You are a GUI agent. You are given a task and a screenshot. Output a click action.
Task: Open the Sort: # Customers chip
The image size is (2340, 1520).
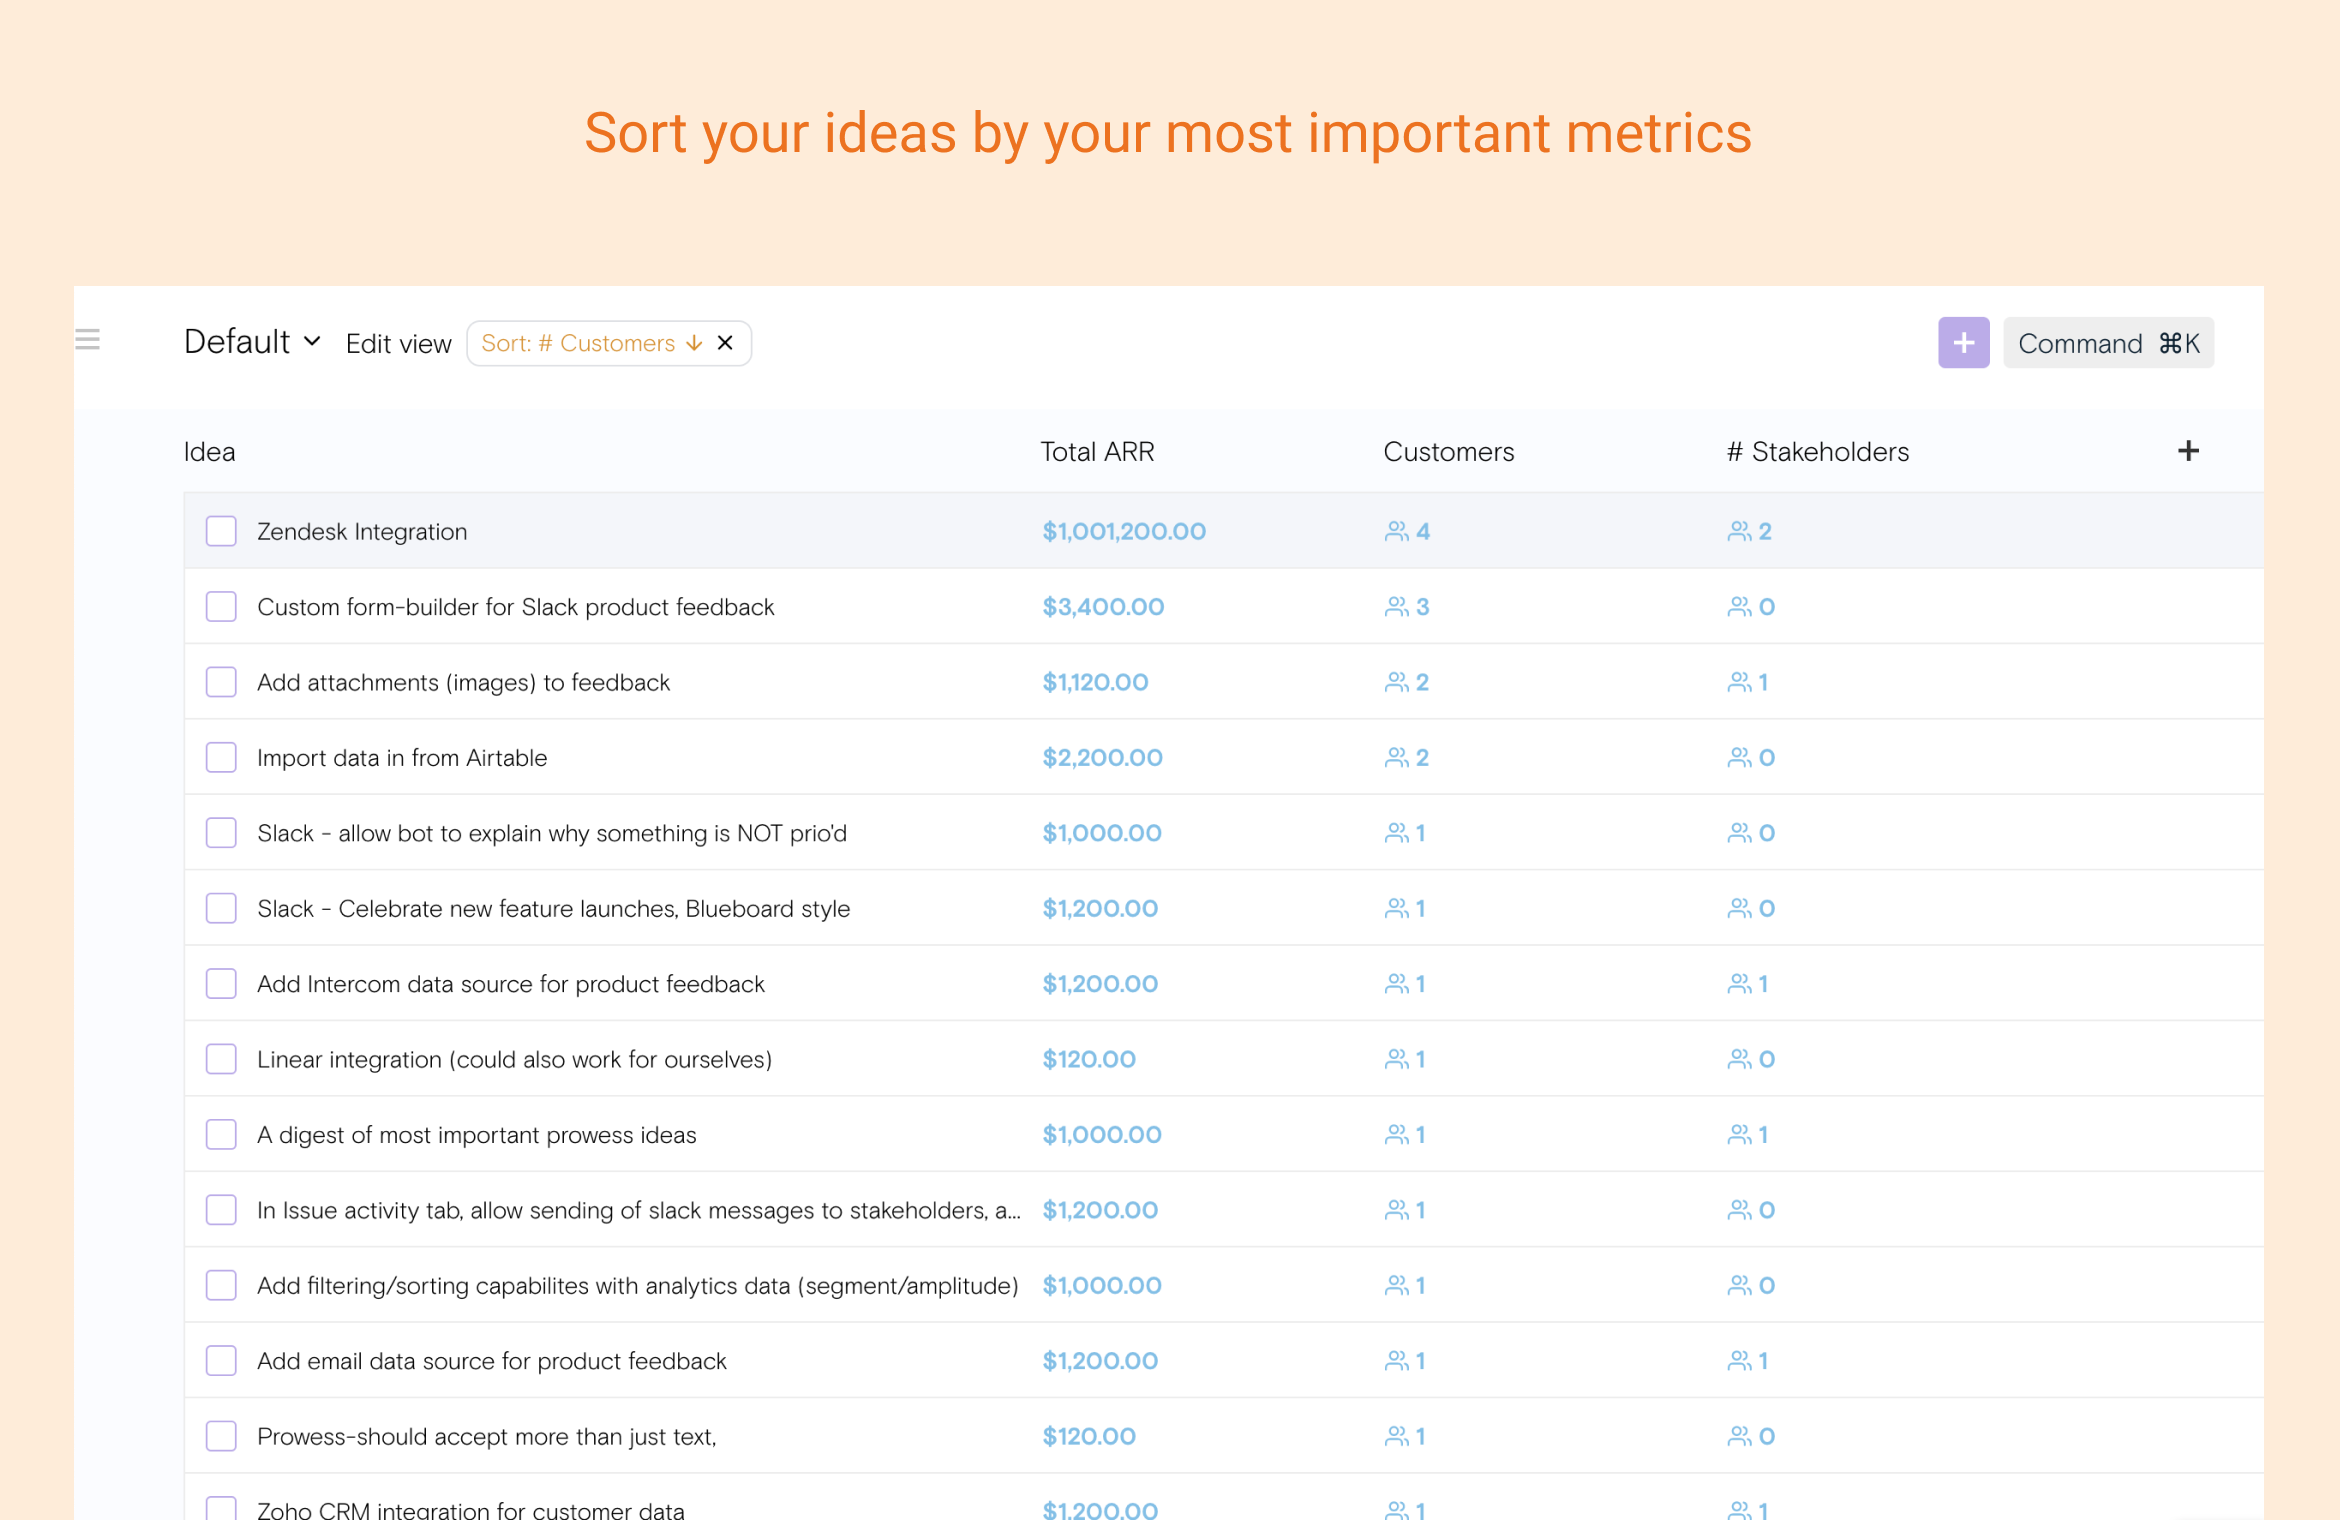pyautogui.click(x=578, y=343)
